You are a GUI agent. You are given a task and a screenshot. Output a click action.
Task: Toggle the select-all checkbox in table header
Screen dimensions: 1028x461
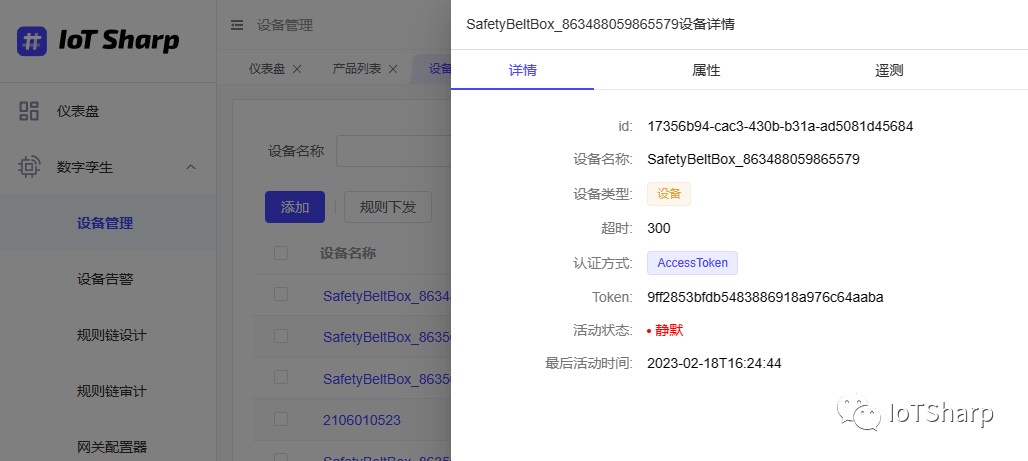pos(281,253)
